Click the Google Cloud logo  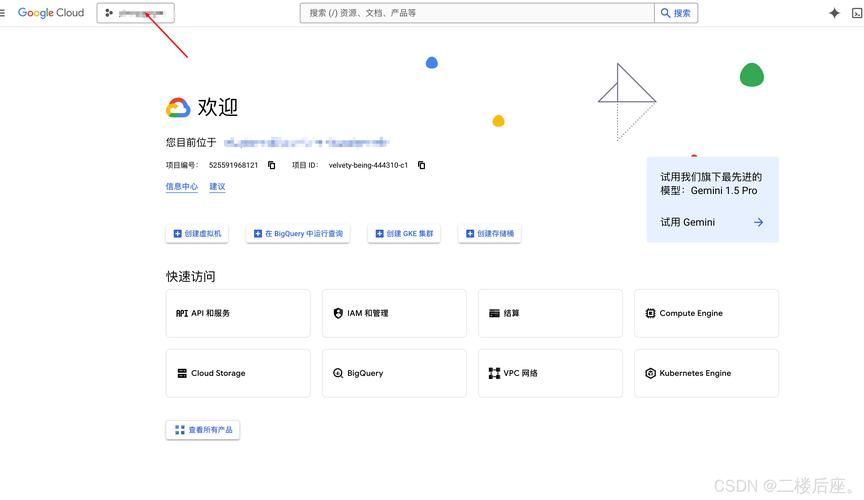pyautogui.click(x=51, y=13)
